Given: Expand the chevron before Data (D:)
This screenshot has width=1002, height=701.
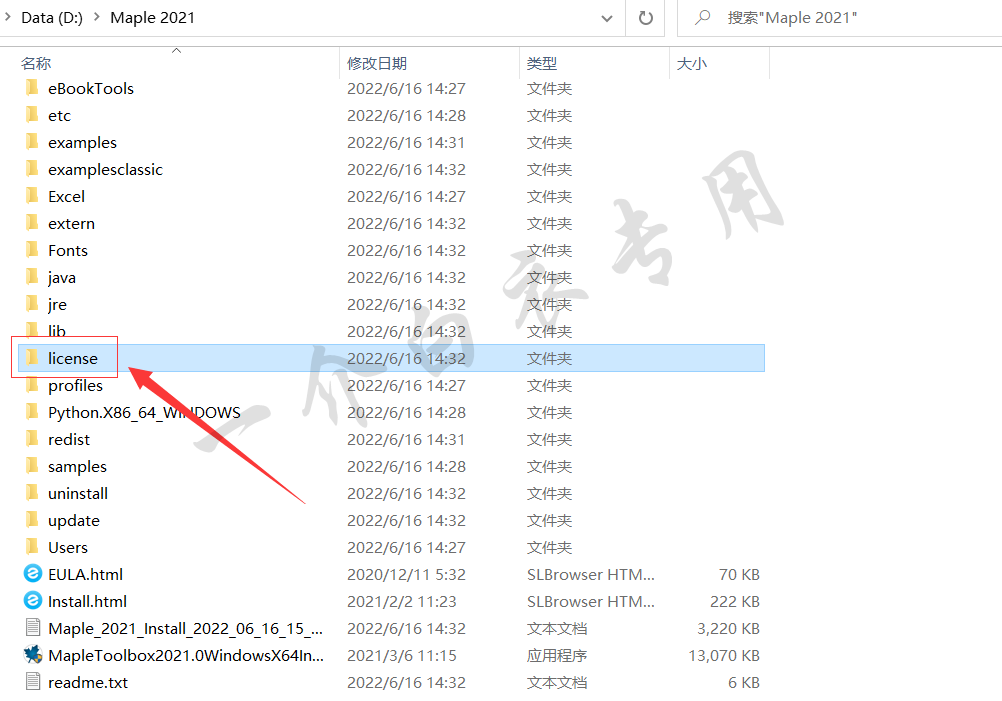Looking at the screenshot, I should (8, 17).
